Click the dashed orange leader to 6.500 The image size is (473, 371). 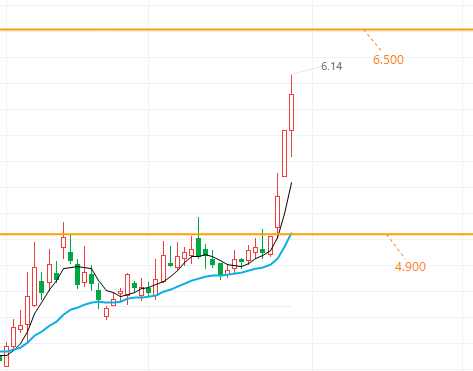tap(373, 40)
